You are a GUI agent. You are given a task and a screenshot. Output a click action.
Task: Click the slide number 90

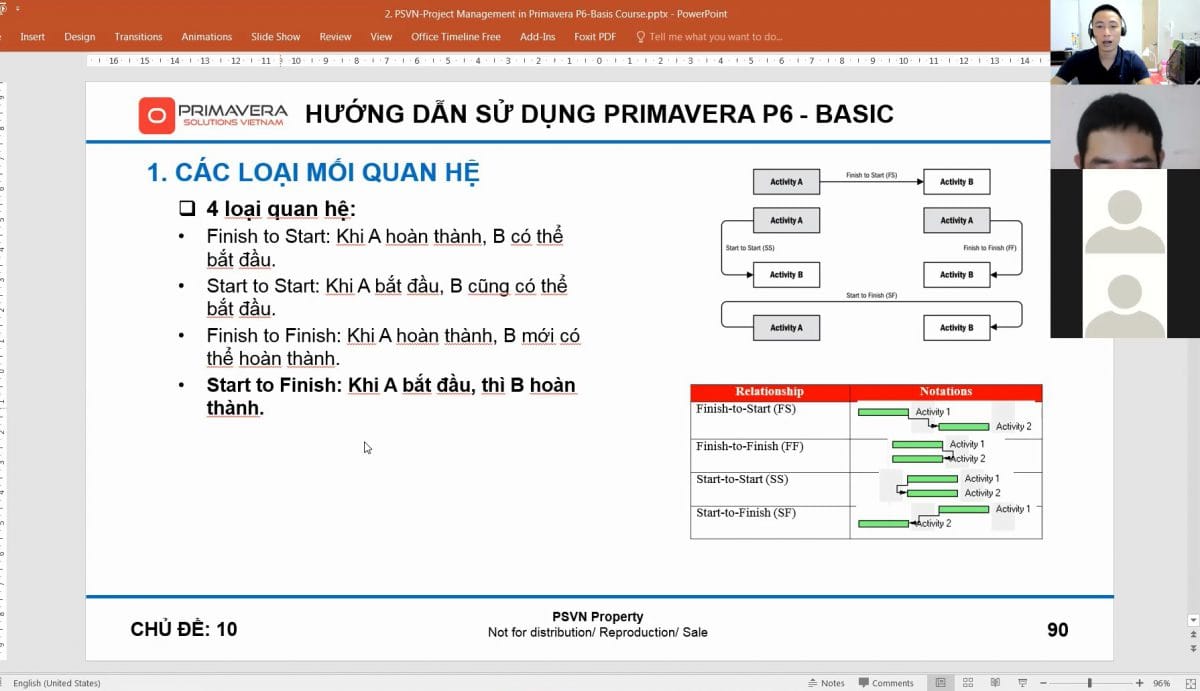[1057, 629]
